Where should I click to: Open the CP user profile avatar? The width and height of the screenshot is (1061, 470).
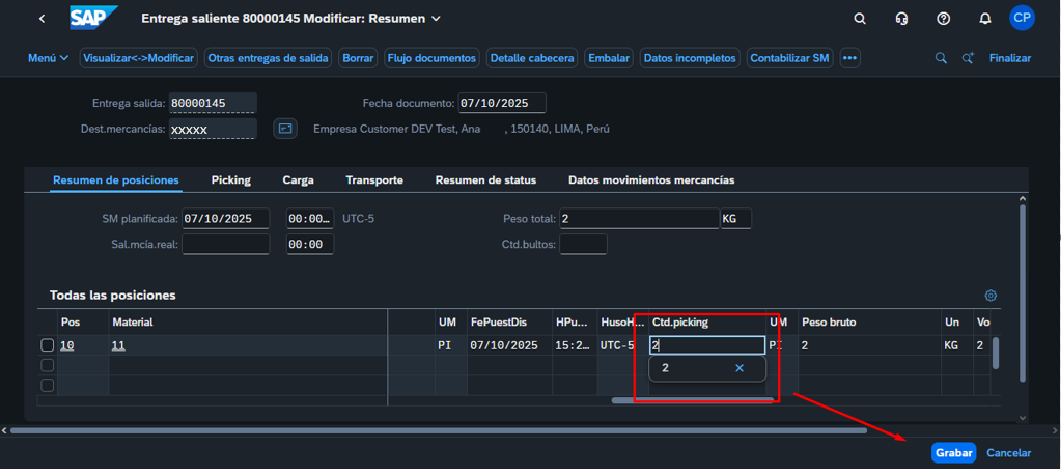click(x=1021, y=18)
